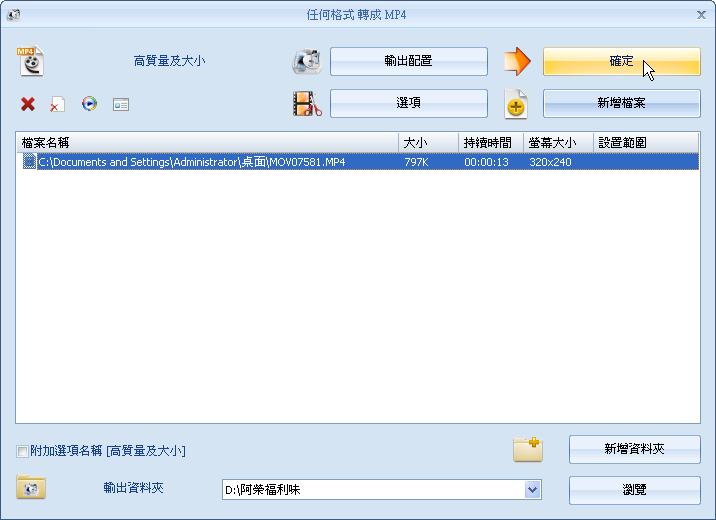
Task: Click the 設置範圍 column header
Action: click(x=646, y=143)
